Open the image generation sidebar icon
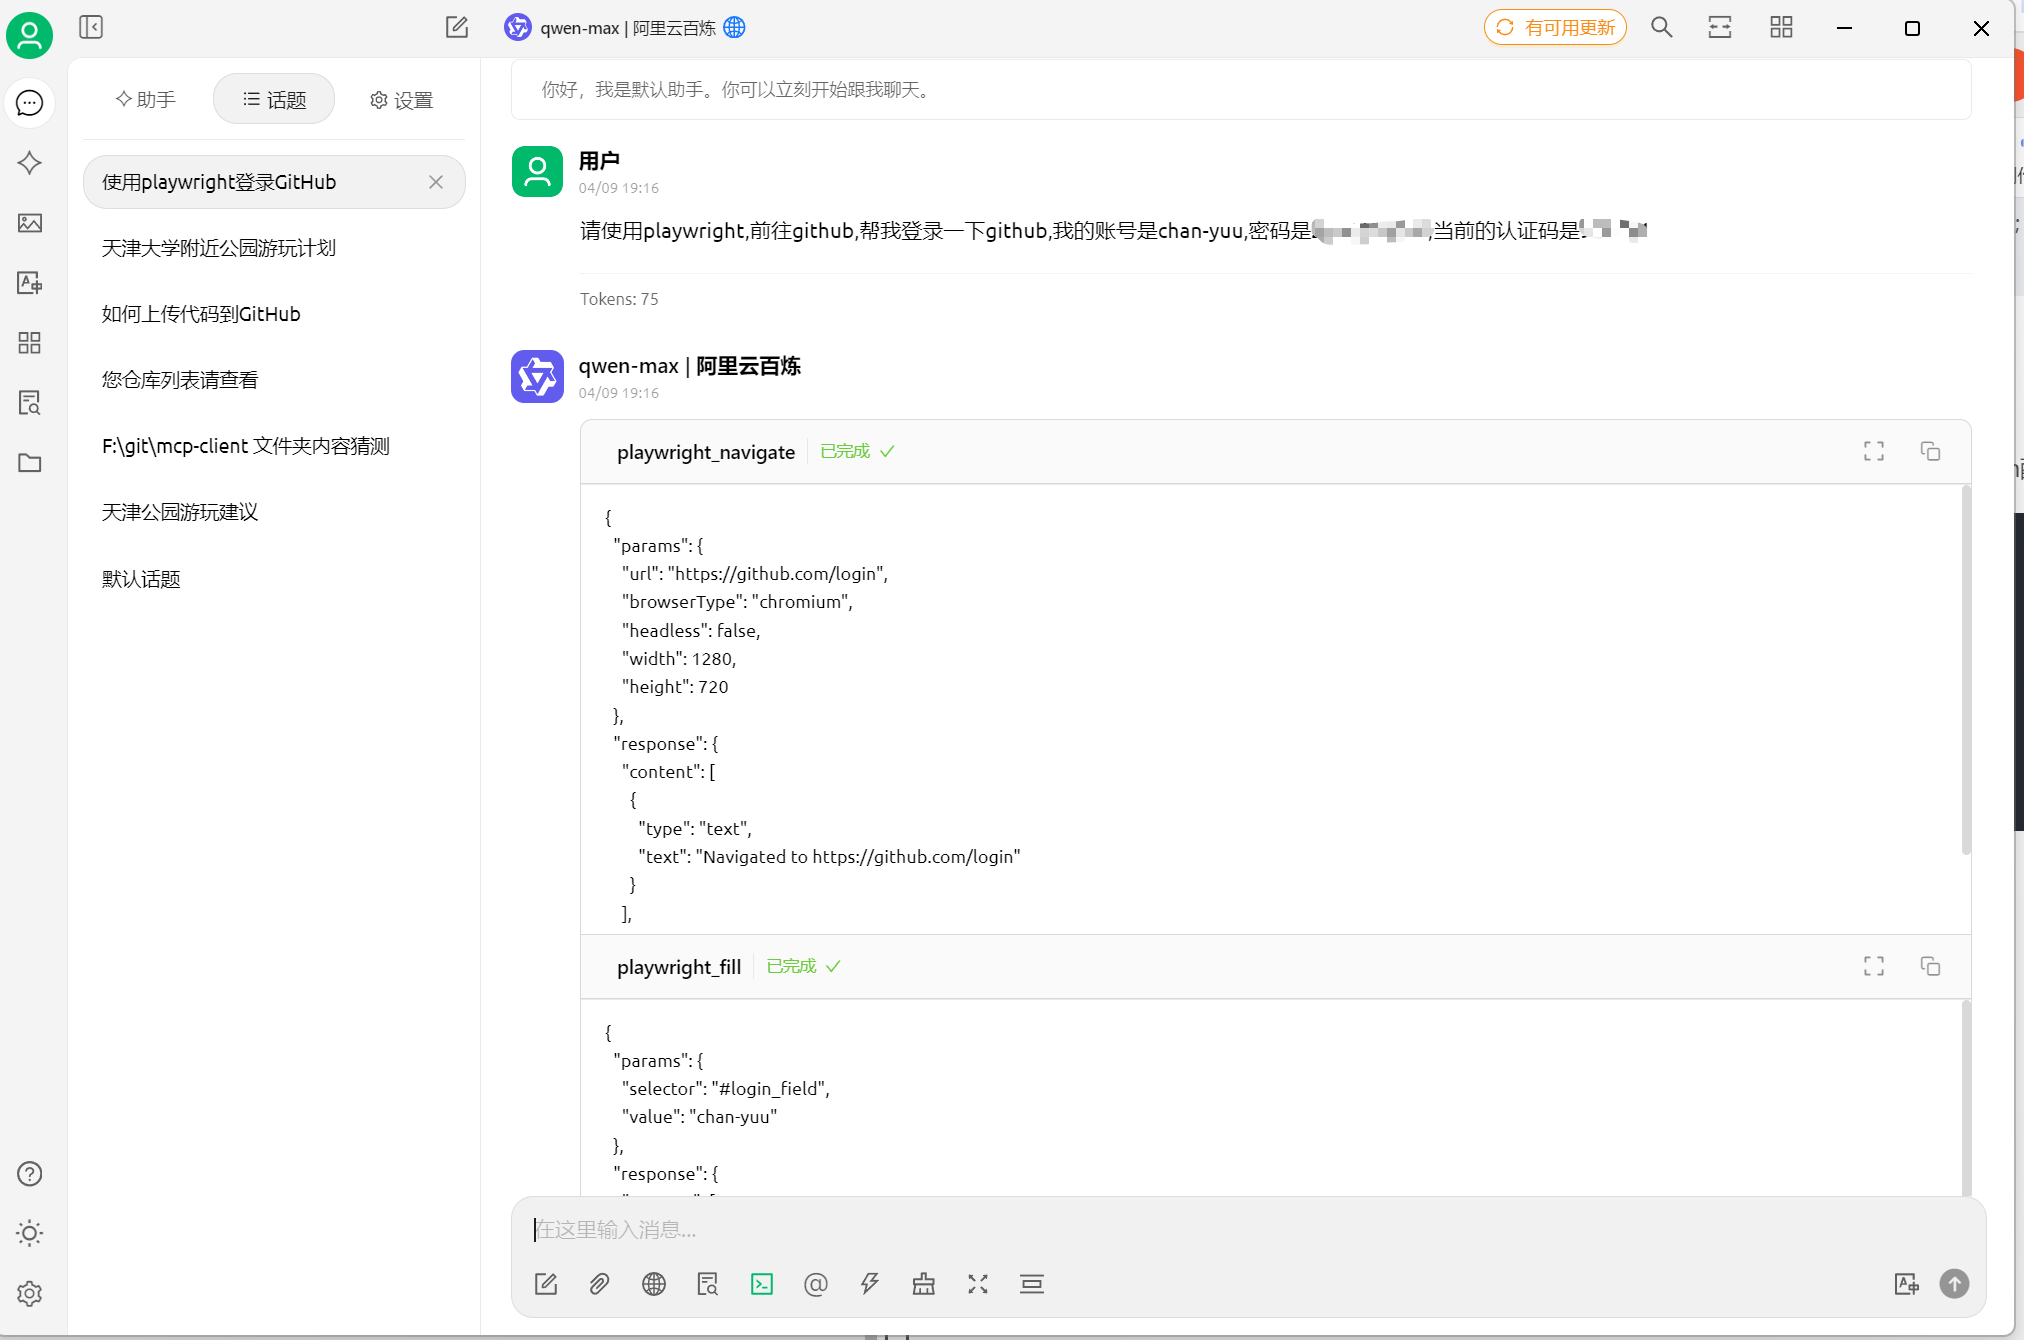This screenshot has width=2024, height=1340. click(30, 223)
